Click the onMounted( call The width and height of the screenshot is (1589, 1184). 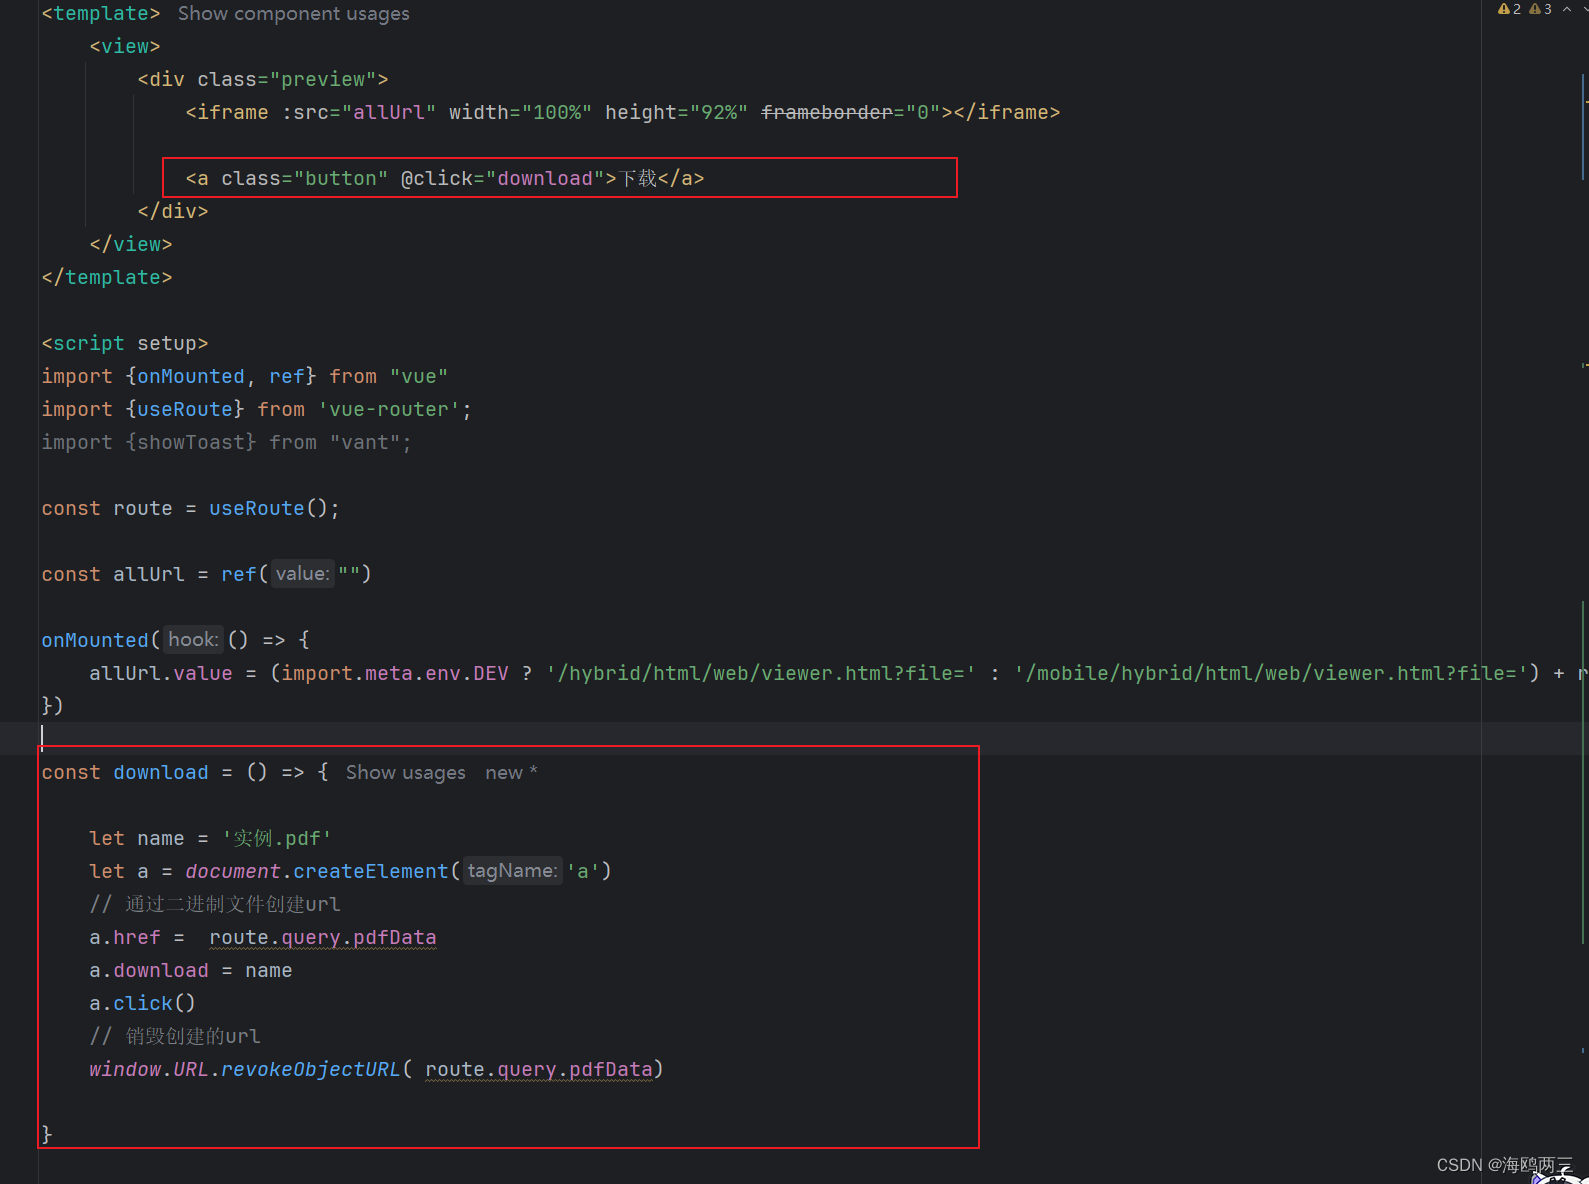coord(101,640)
